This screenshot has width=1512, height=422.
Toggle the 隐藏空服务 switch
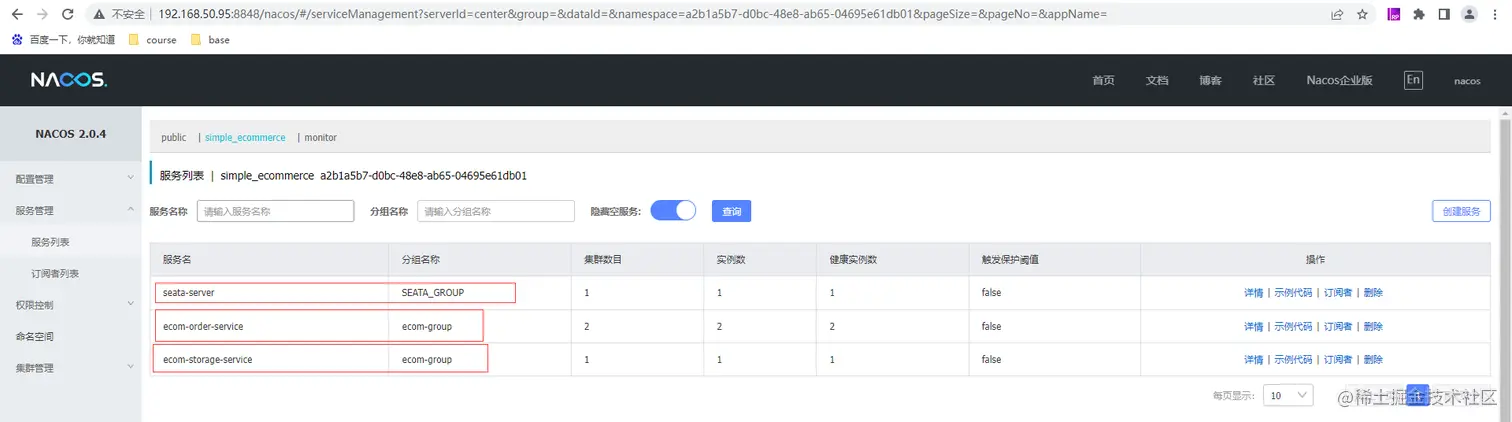[673, 210]
